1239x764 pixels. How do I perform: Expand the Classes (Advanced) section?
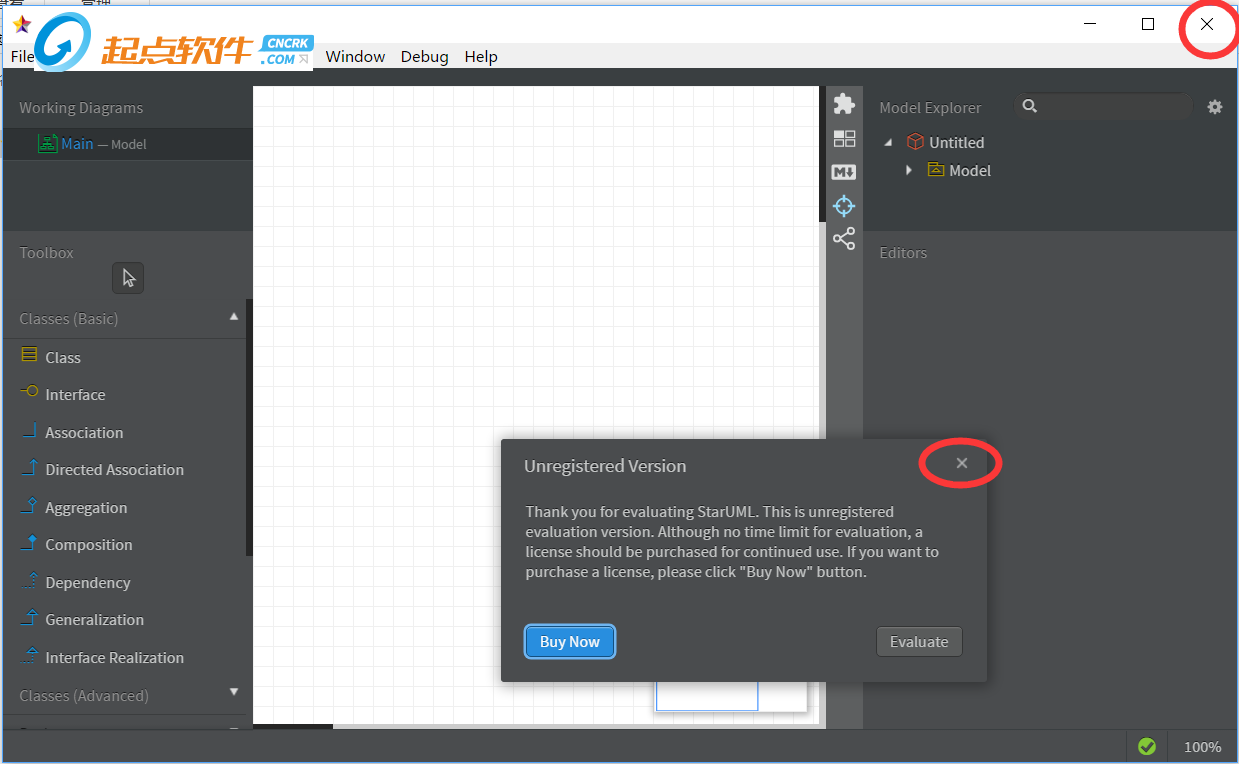tap(234, 692)
